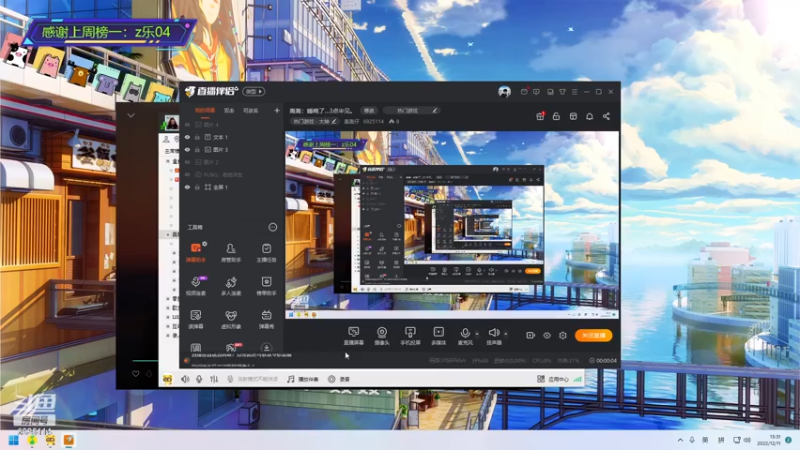Add a 手机投屏 phone mirroring source
This screenshot has height=450, width=800.
(410, 336)
